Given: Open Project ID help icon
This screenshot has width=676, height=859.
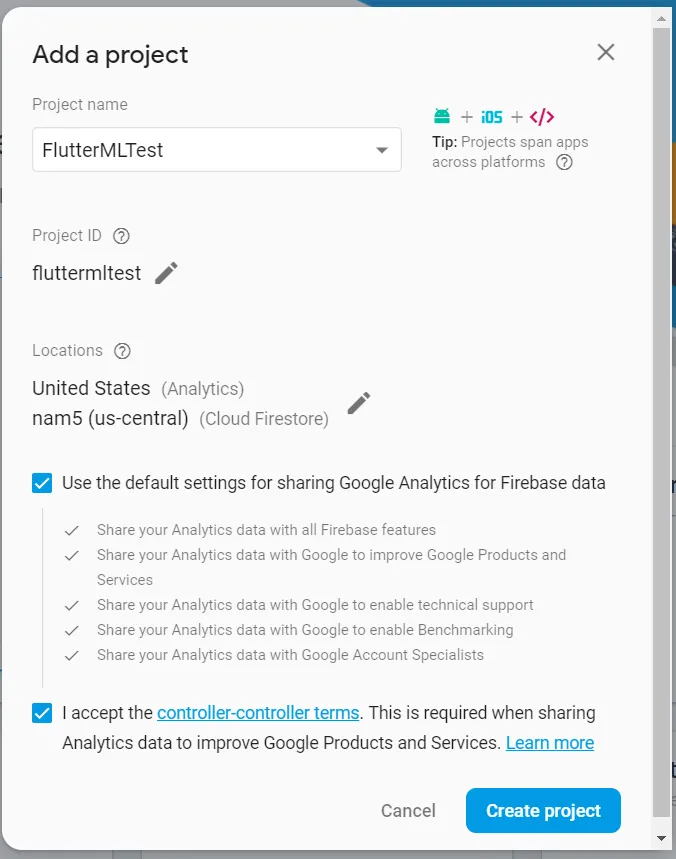Looking at the screenshot, I should coord(121,236).
